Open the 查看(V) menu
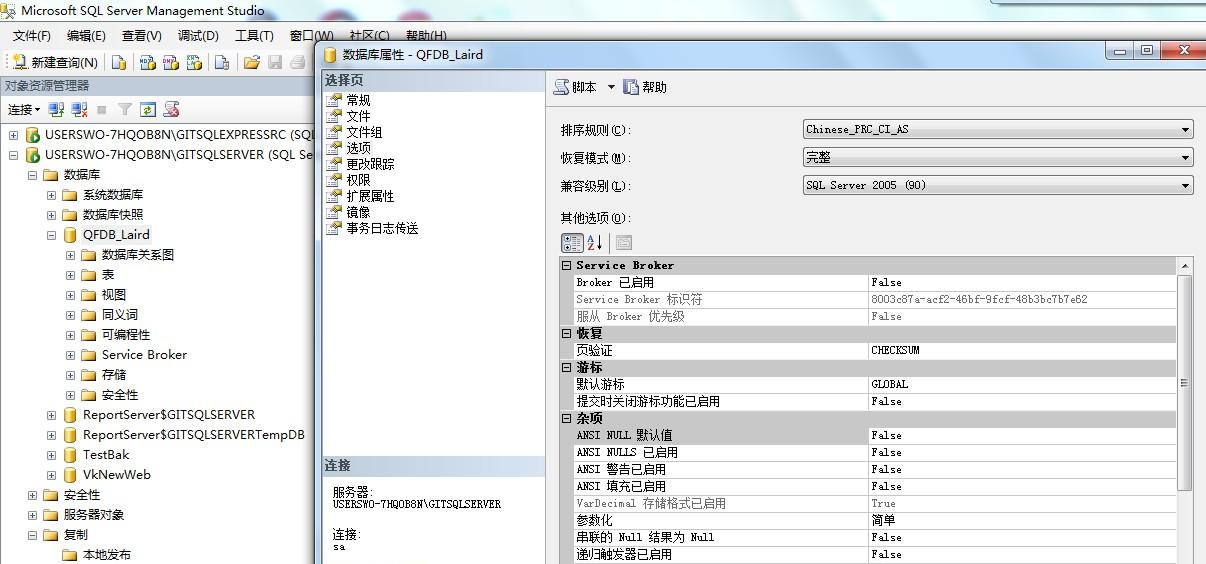The height and width of the screenshot is (564, 1206). [x=141, y=35]
